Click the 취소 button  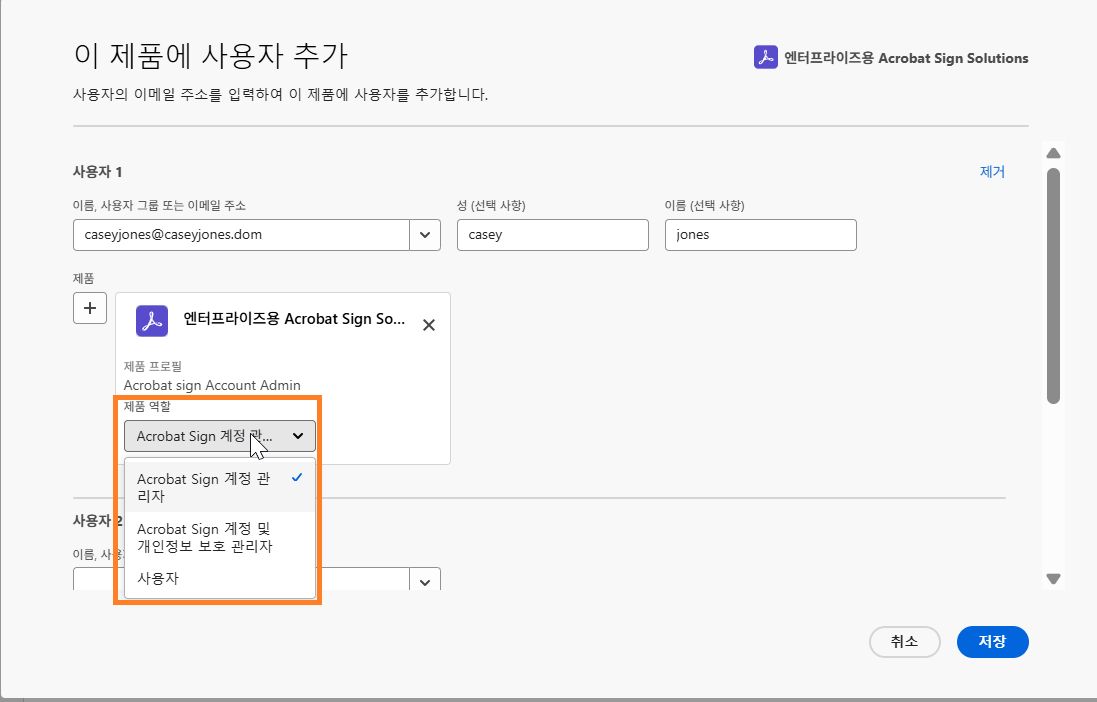(904, 642)
